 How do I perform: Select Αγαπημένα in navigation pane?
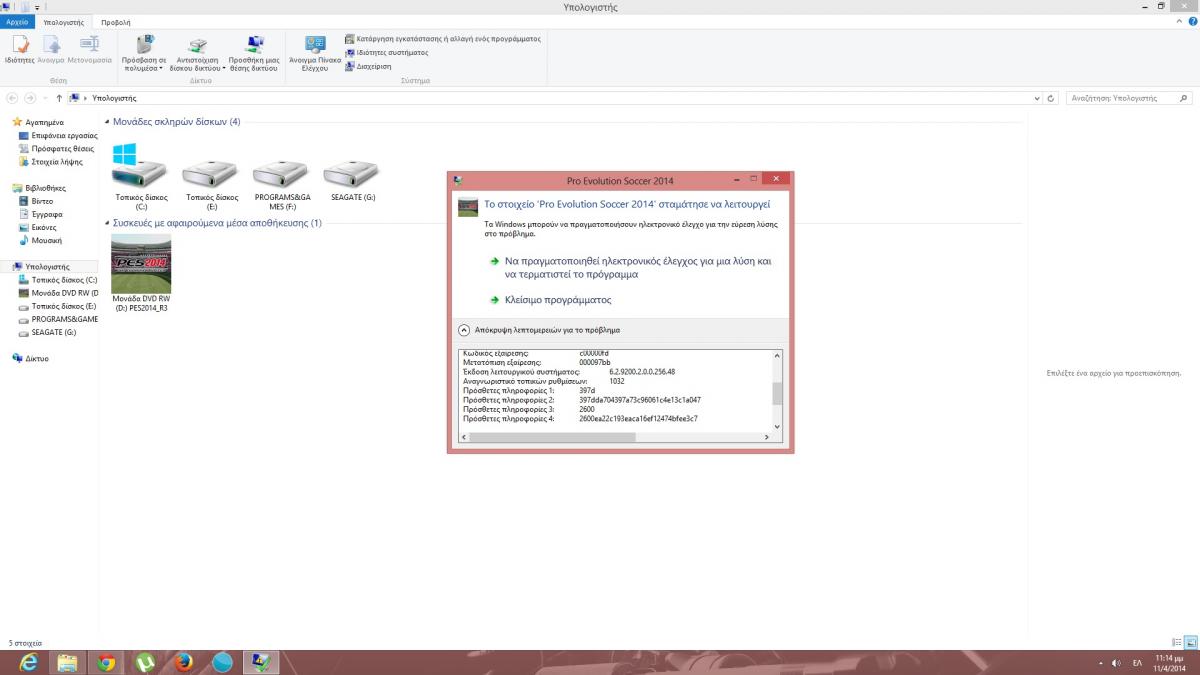pyautogui.click(x=38, y=122)
